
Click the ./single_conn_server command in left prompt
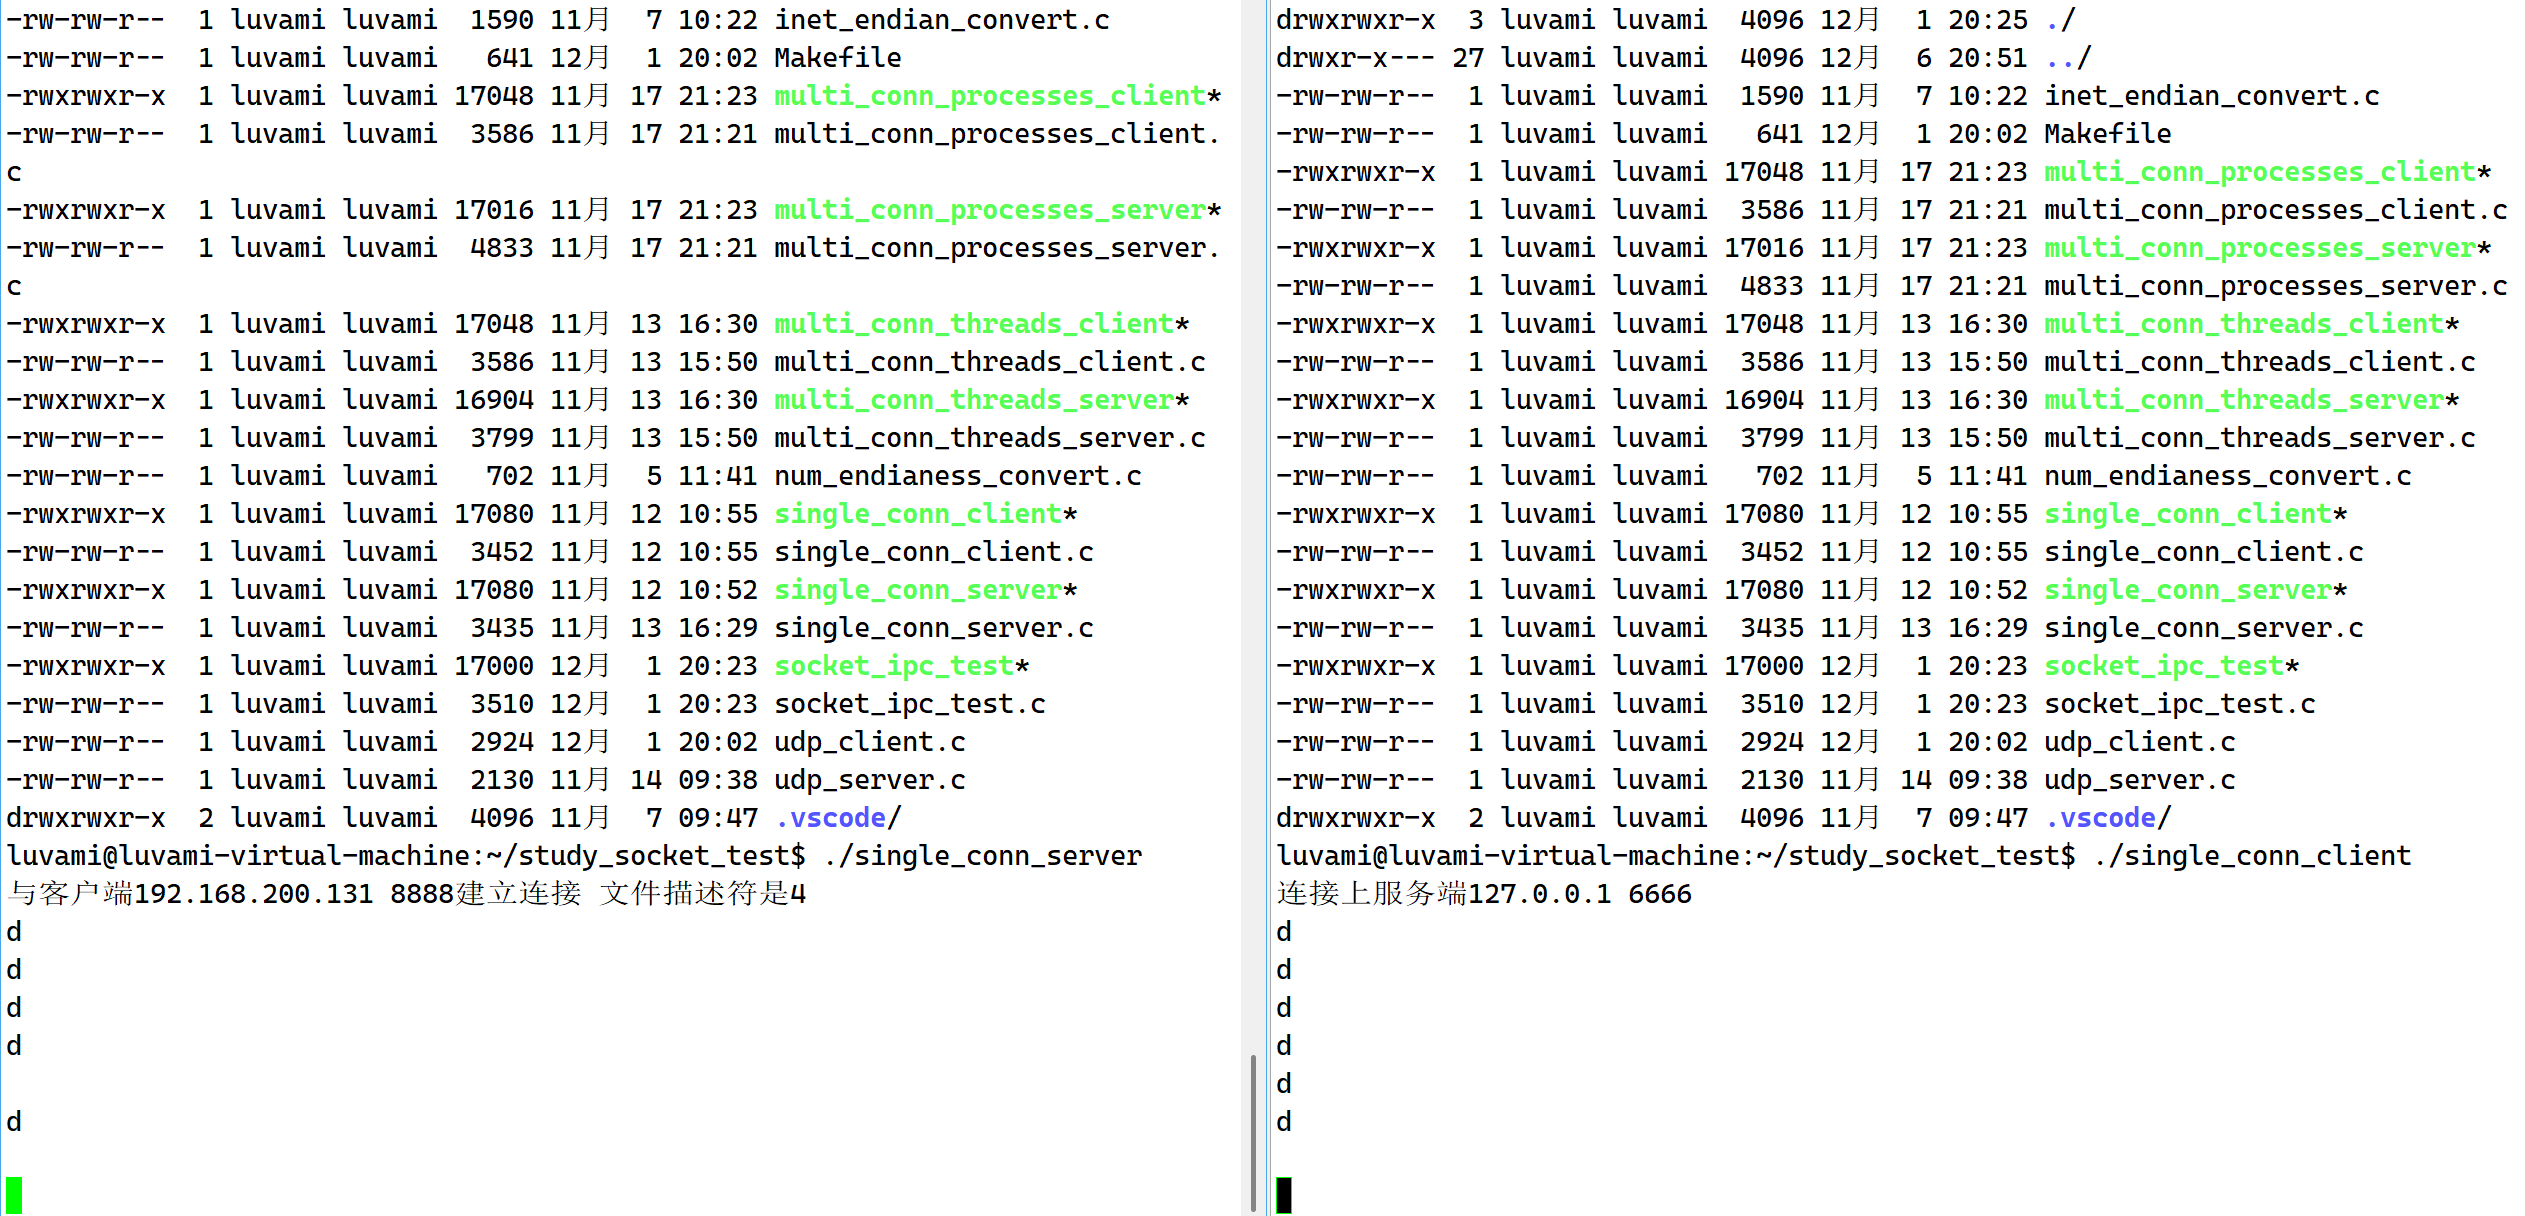[983, 856]
